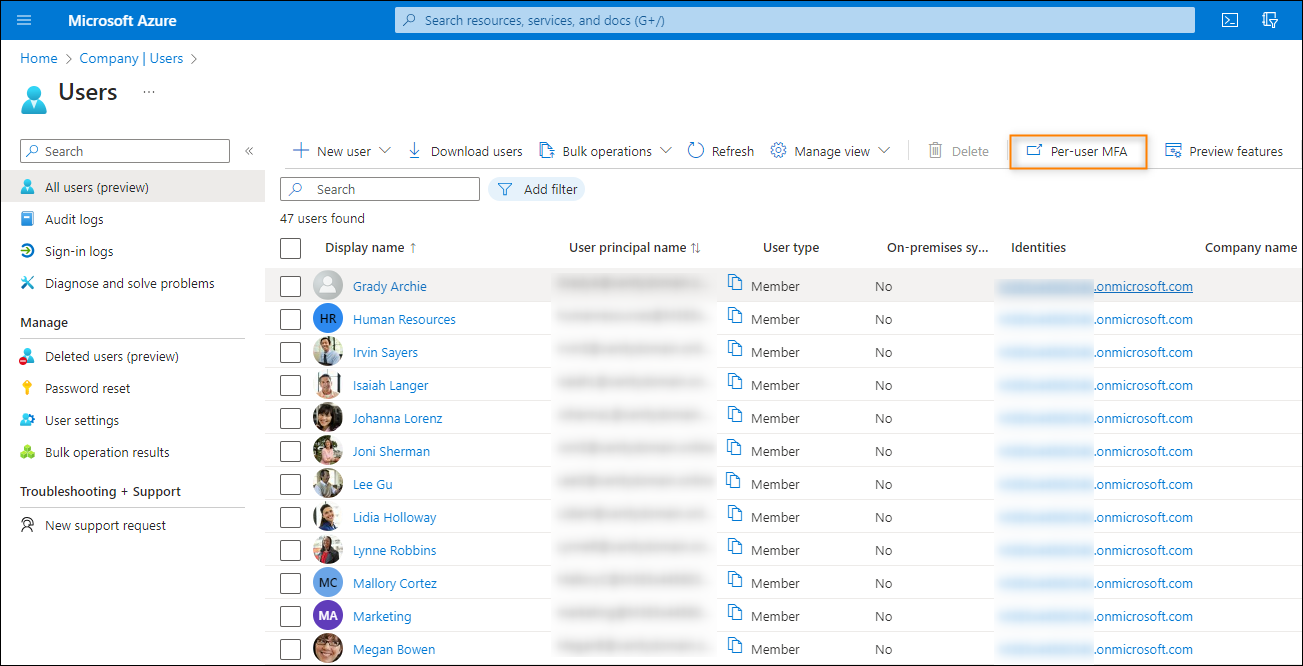Click the Per-user MFA button
Image resolution: width=1303 pixels, height=666 pixels.
point(1078,151)
